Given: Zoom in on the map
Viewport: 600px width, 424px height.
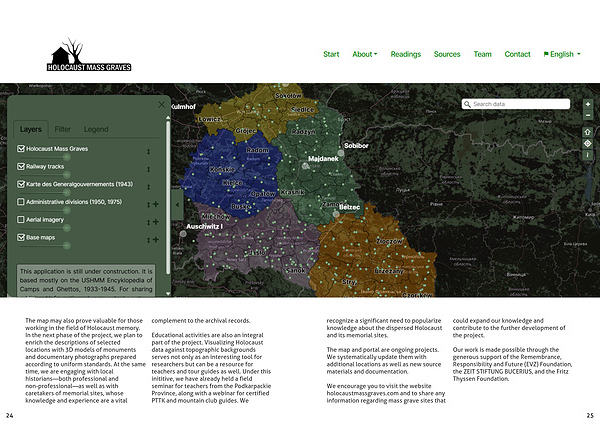Looking at the screenshot, I should tap(588, 104).
